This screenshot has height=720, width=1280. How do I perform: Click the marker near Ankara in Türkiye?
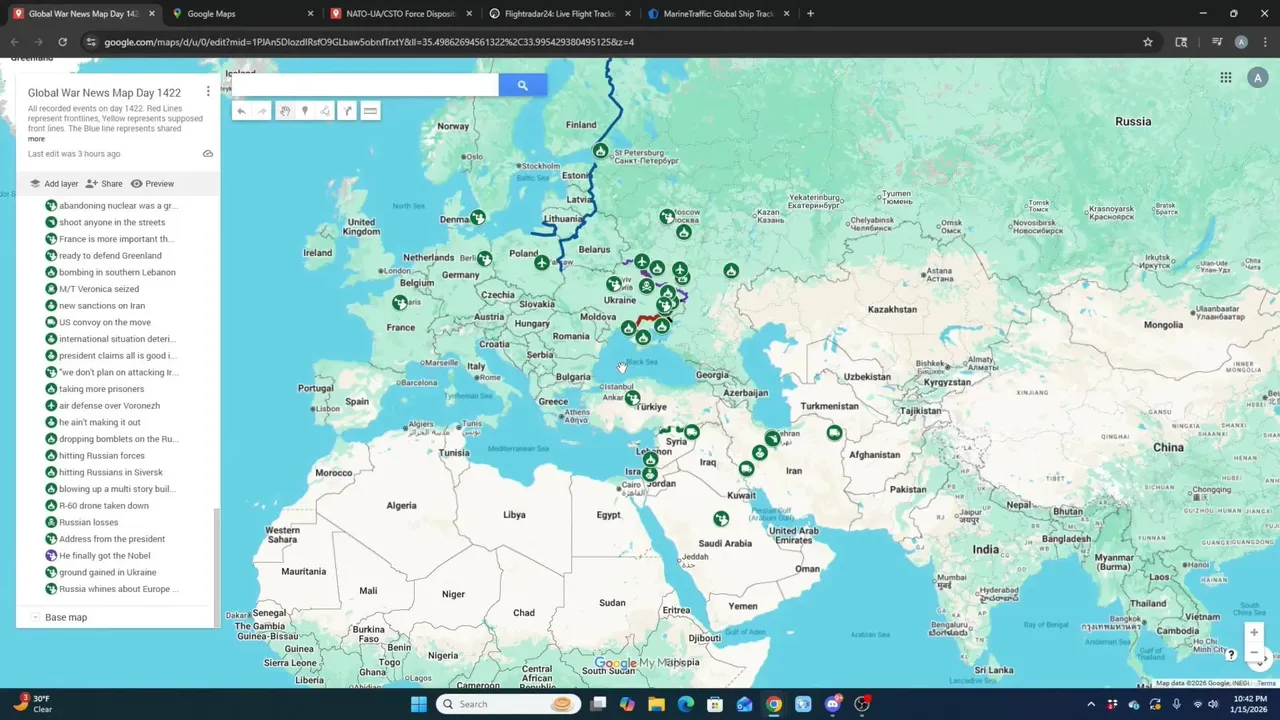pos(632,398)
